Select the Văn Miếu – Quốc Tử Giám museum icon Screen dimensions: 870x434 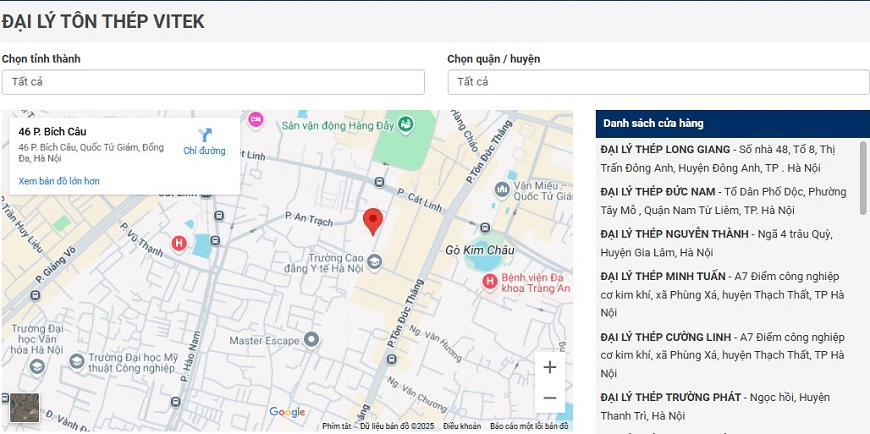tap(502, 190)
